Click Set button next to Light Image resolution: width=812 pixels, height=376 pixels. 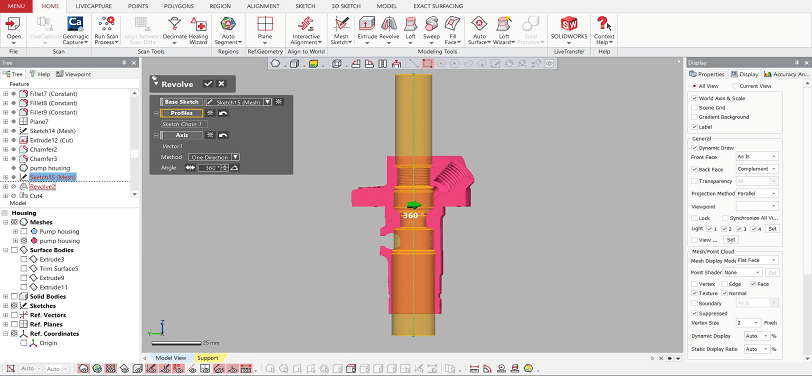772,228
